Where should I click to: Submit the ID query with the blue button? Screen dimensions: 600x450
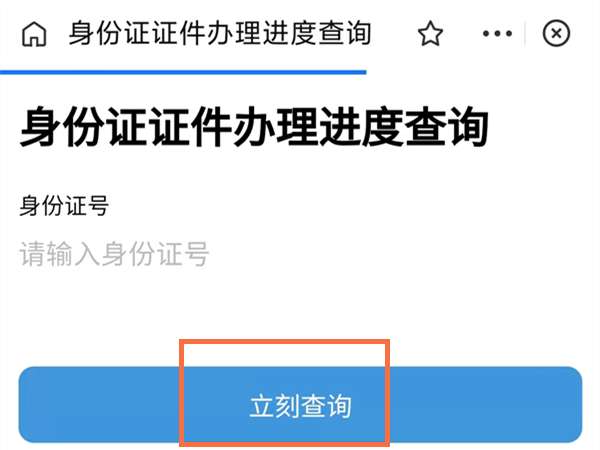click(300, 405)
